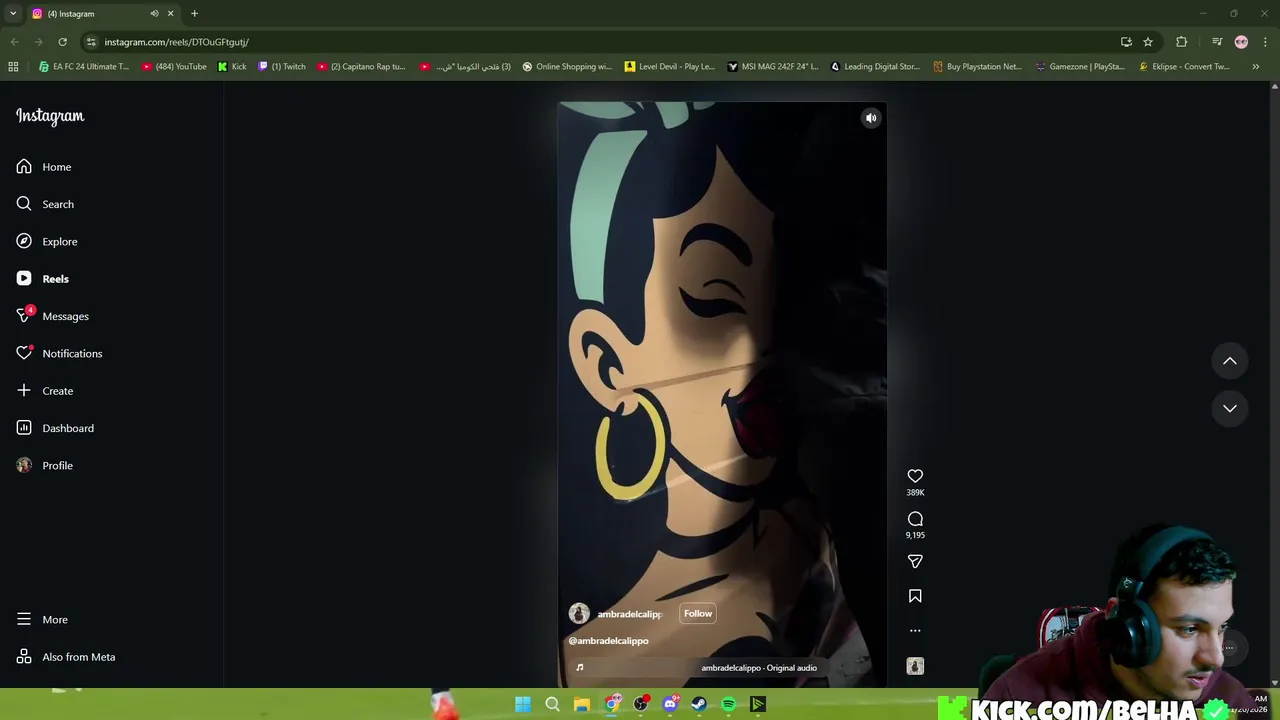This screenshot has width=1280, height=720.
Task: Open the MSI MAG 242F bookmark
Action: point(773,67)
